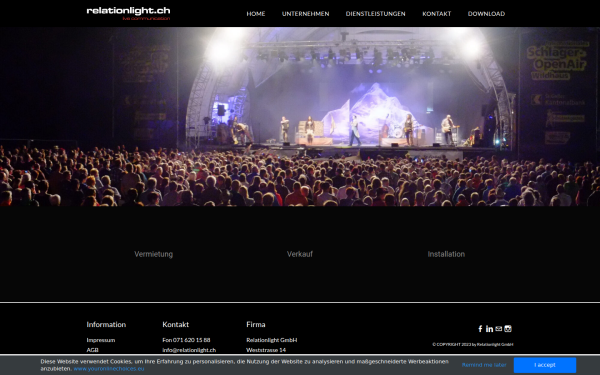Image resolution: width=600 pixels, height=375 pixels.
Task: Open the www.youronlinechoices.eu link
Action: pos(109,369)
